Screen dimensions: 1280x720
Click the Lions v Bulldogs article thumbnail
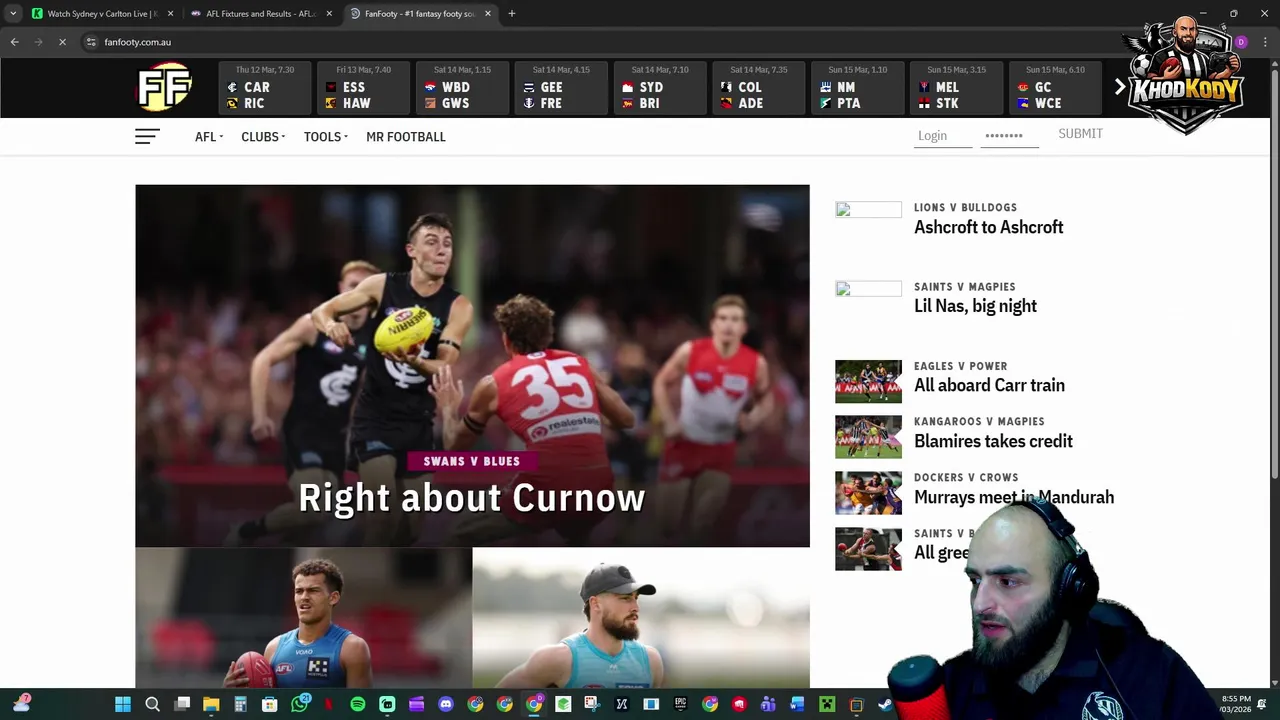pyautogui.click(x=868, y=209)
